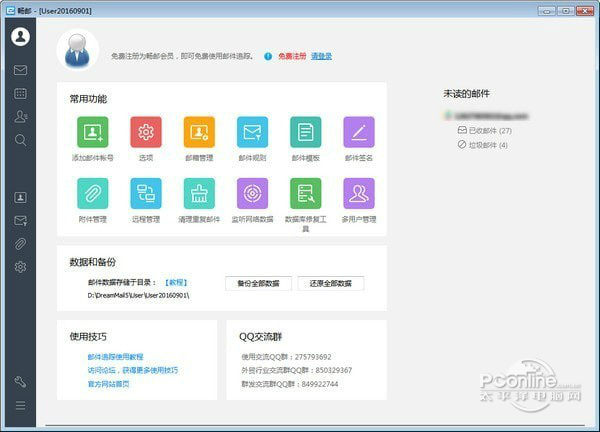Click the 使用技巧 section heading
600x432 pixels.
(x=88, y=336)
